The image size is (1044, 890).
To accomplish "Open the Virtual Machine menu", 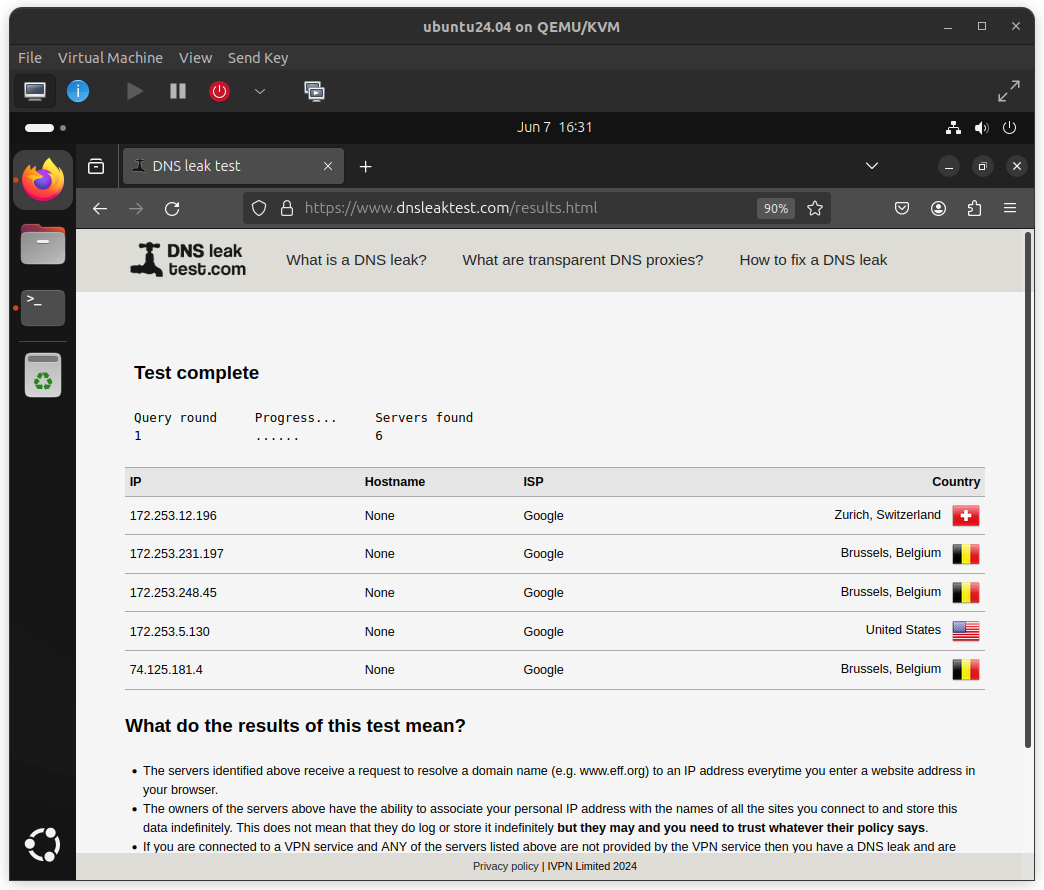I will coord(110,58).
